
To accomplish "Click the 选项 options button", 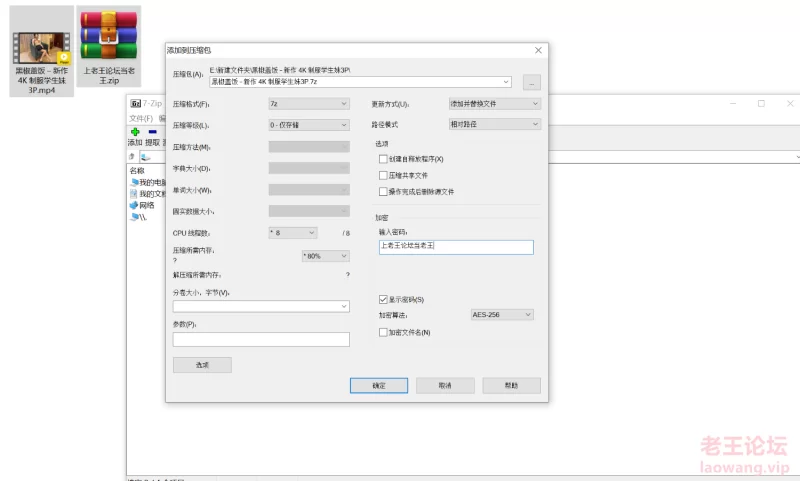I will coord(202,365).
